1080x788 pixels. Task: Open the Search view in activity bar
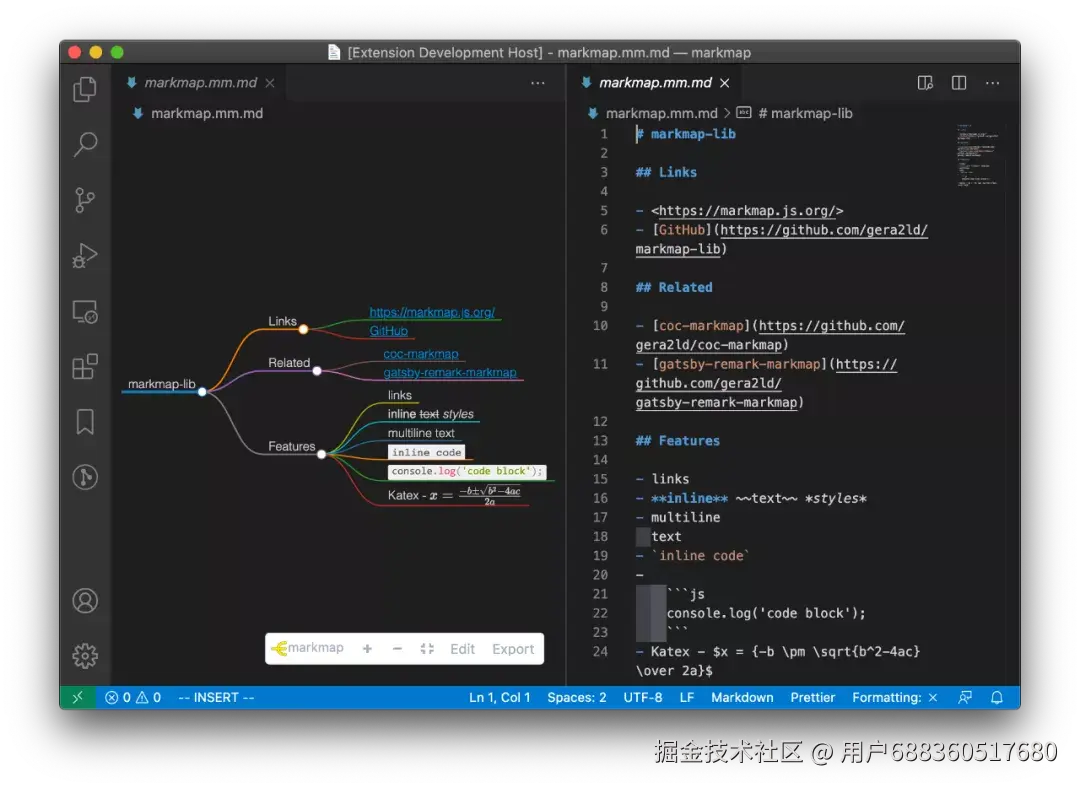(x=85, y=144)
